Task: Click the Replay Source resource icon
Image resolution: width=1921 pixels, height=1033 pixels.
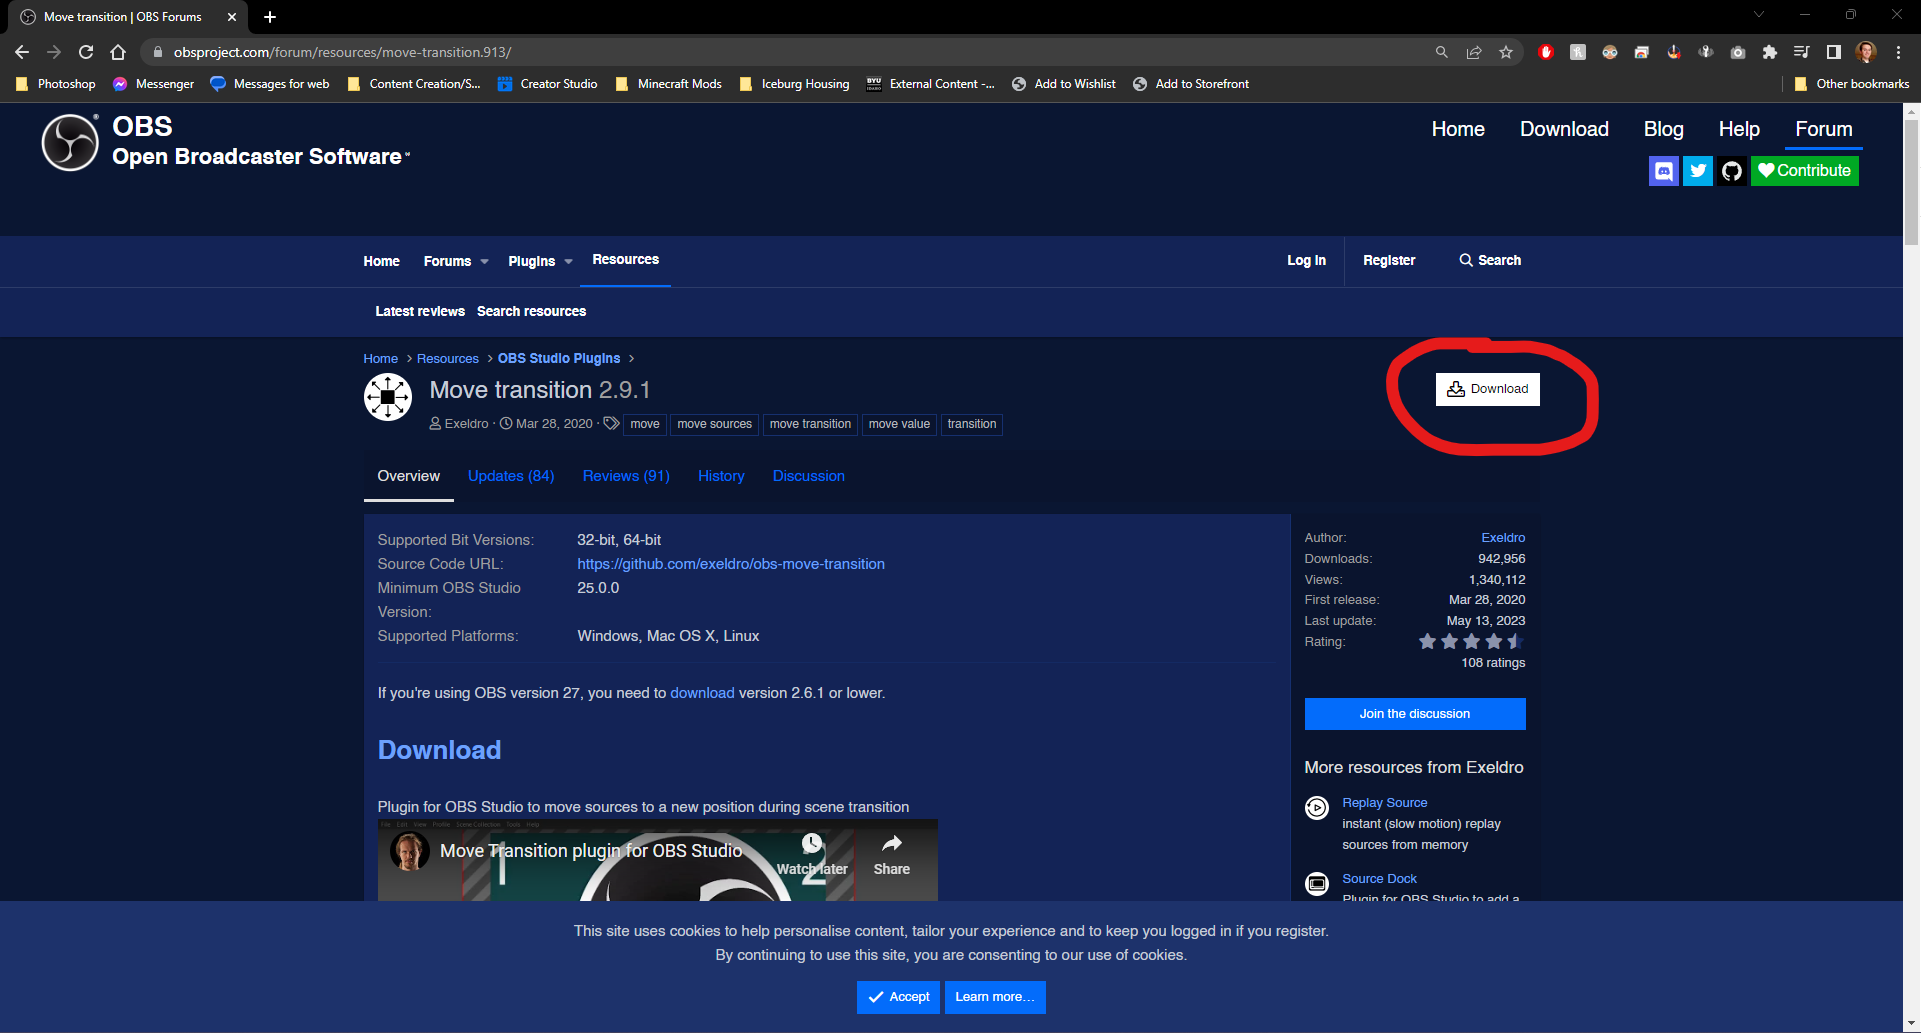Action: (x=1317, y=807)
